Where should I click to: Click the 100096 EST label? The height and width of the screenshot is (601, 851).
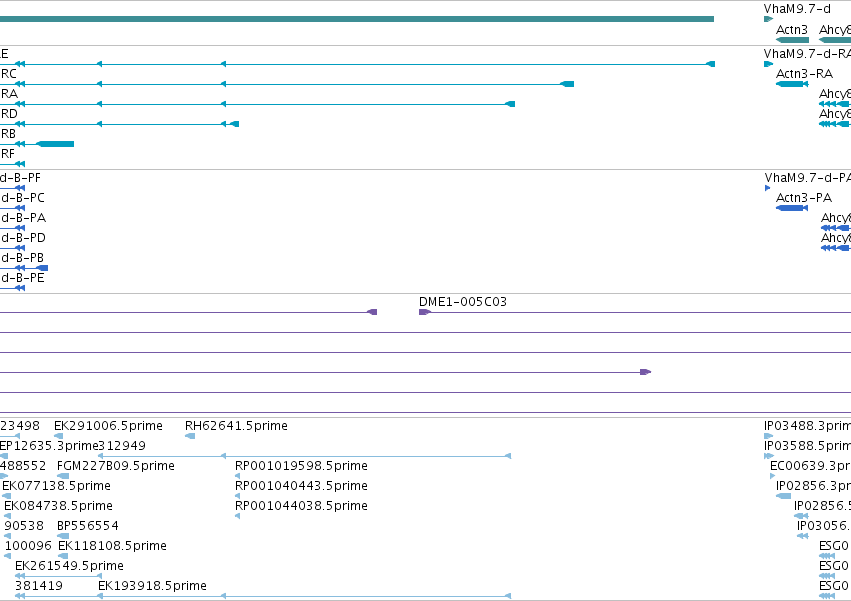click(28, 546)
